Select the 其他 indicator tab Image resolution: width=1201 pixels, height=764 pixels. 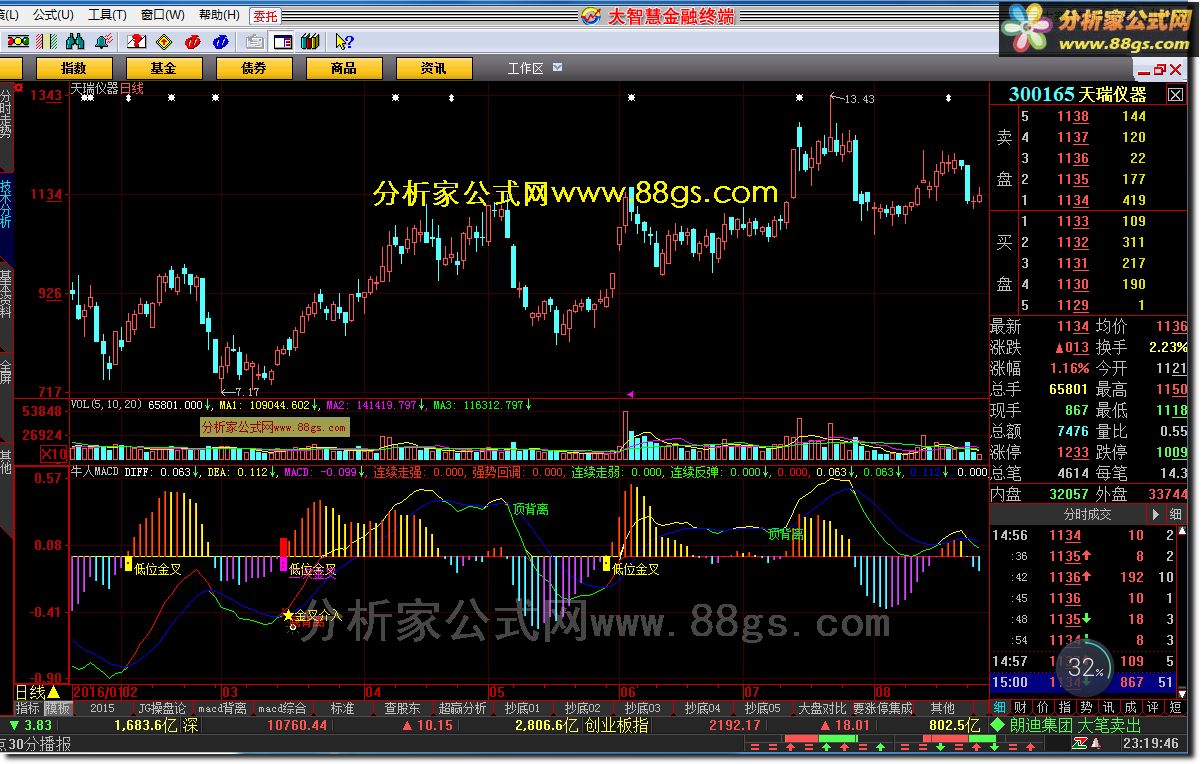pyautogui.click(x=943, y=708)
